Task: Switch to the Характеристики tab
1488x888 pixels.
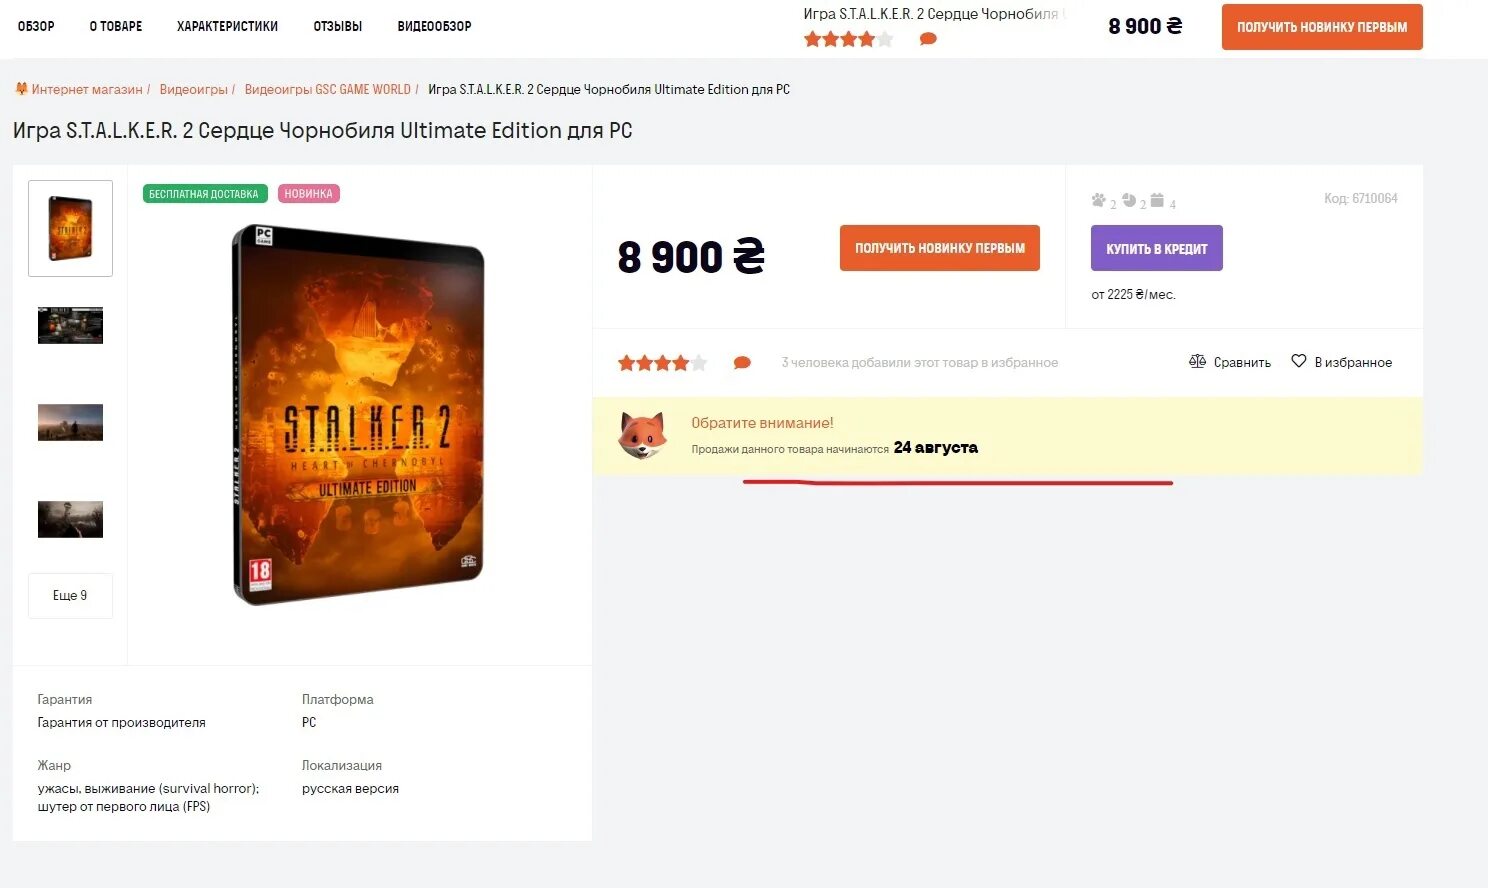Action: click(227, 26)
